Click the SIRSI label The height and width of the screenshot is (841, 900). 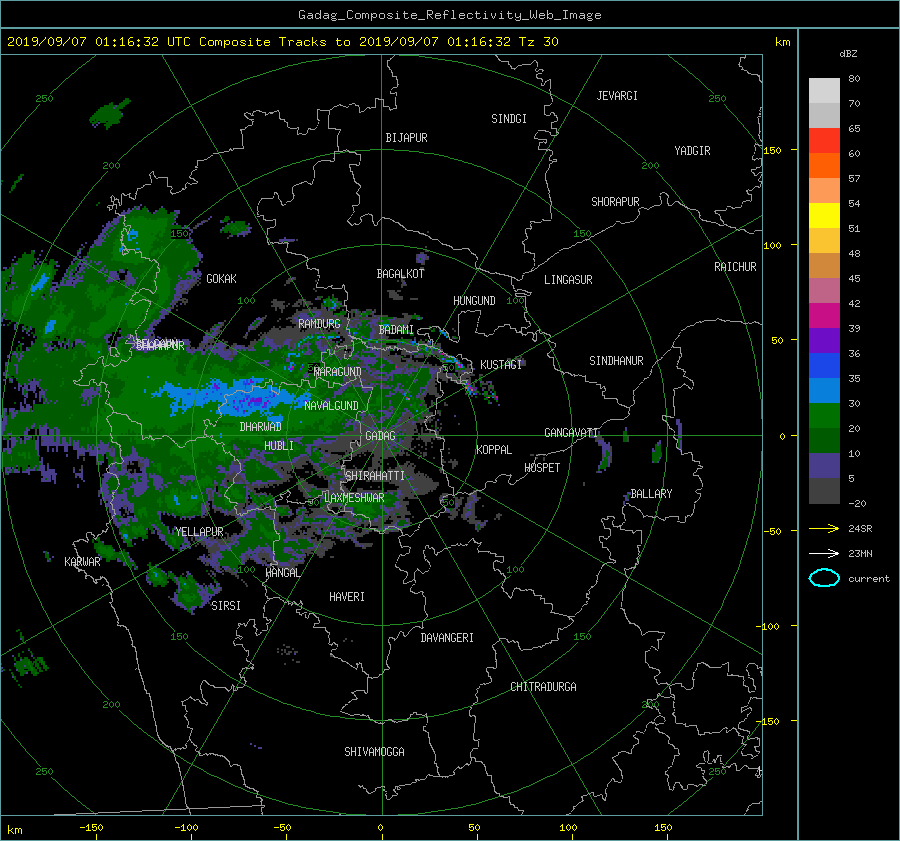point(226,606)
